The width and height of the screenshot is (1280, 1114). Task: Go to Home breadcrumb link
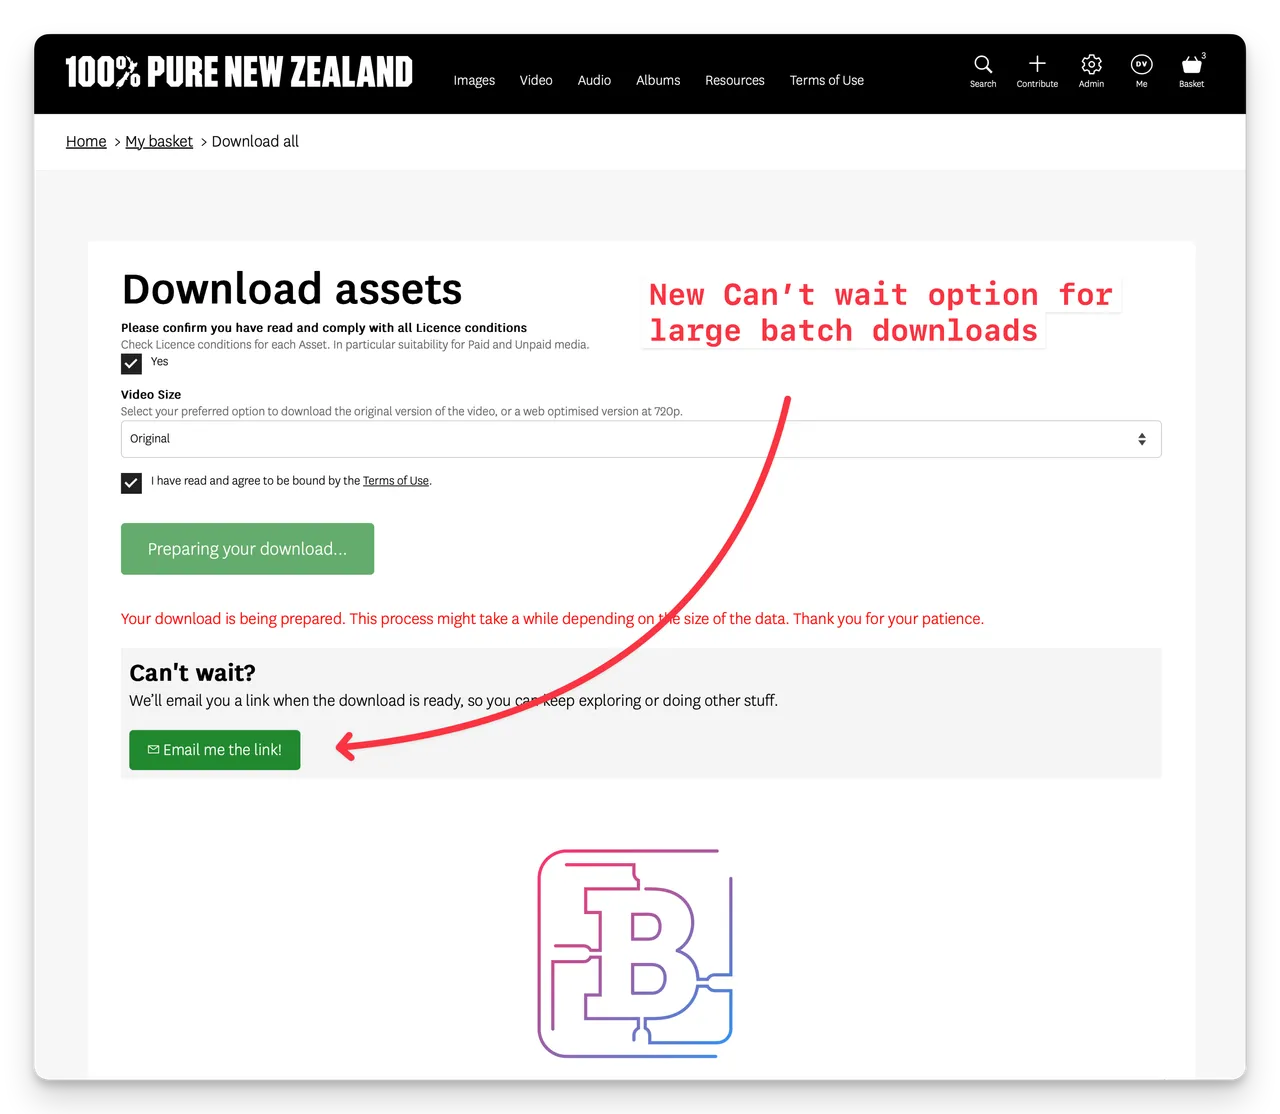click(86, 142)
